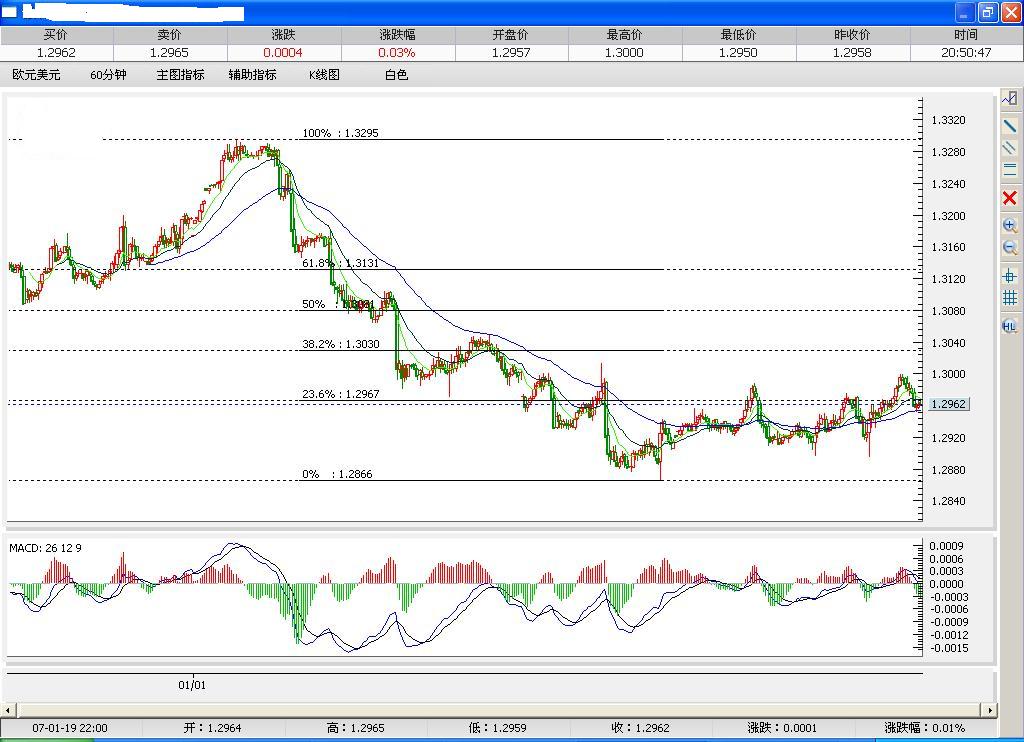Click the K线图 chart type button
This screenshot has width=1024, height=742.
tap(324, 74)
